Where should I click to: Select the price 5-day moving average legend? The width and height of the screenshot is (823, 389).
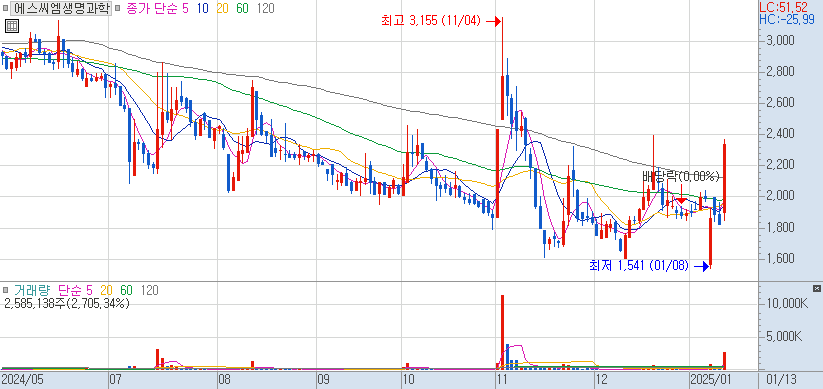(185, 8)
